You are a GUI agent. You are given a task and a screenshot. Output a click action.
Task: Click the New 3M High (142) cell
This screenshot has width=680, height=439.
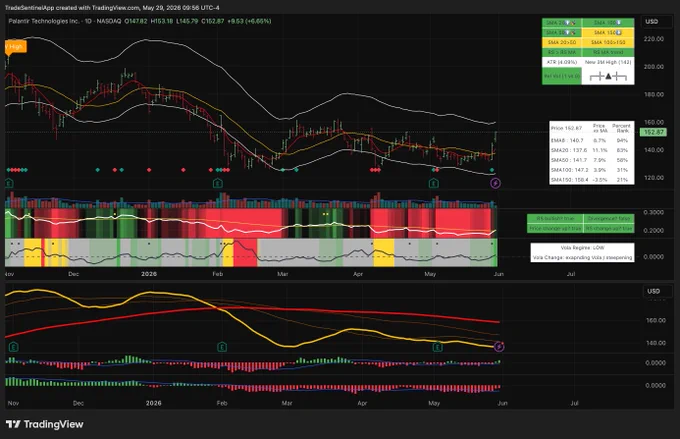tap(608, 62)
